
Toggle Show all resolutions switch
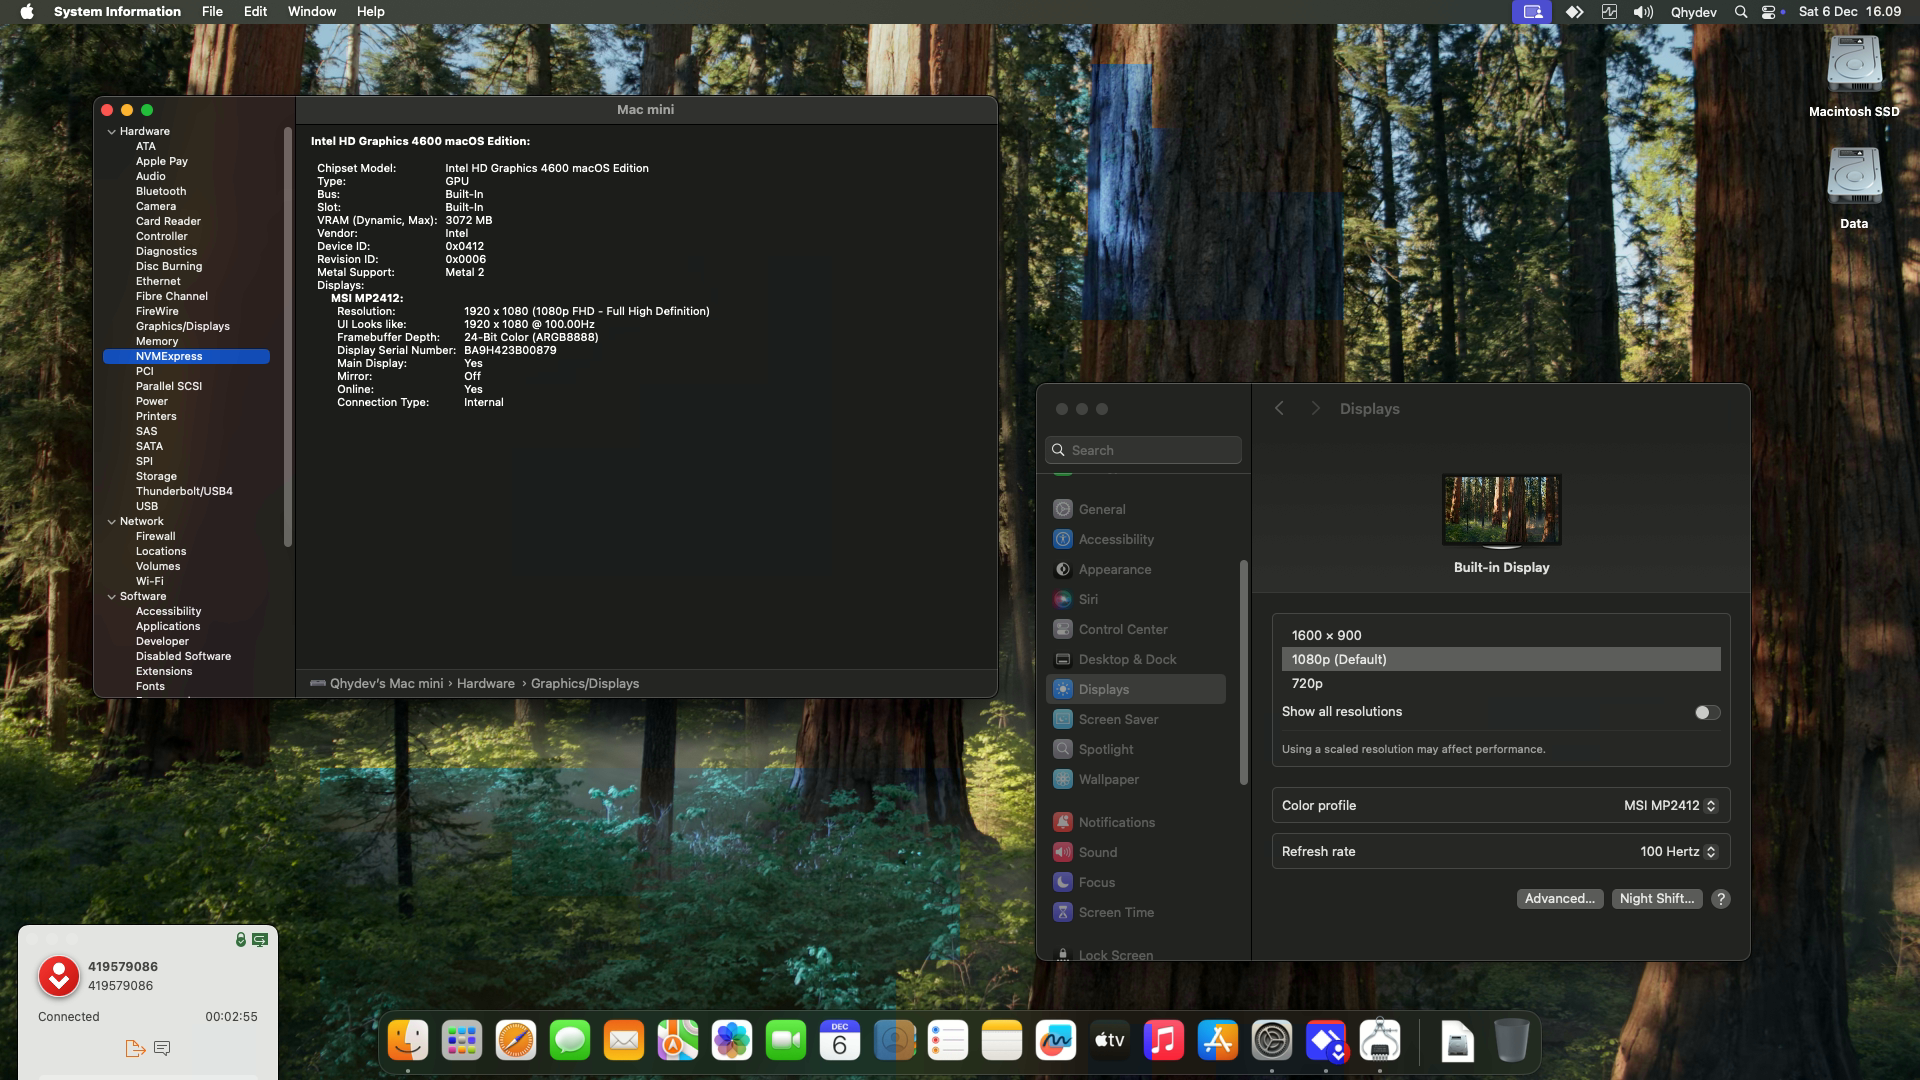[1707, 712]
